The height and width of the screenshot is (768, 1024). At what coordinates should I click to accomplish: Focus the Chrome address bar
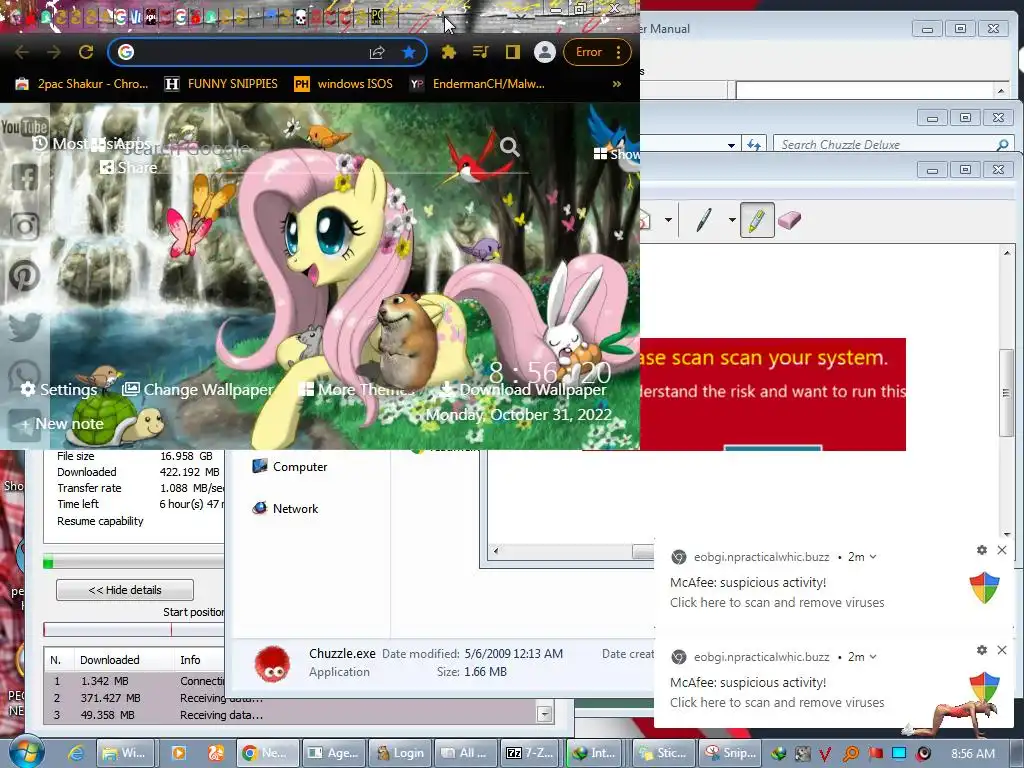click(x=248, y=52)
